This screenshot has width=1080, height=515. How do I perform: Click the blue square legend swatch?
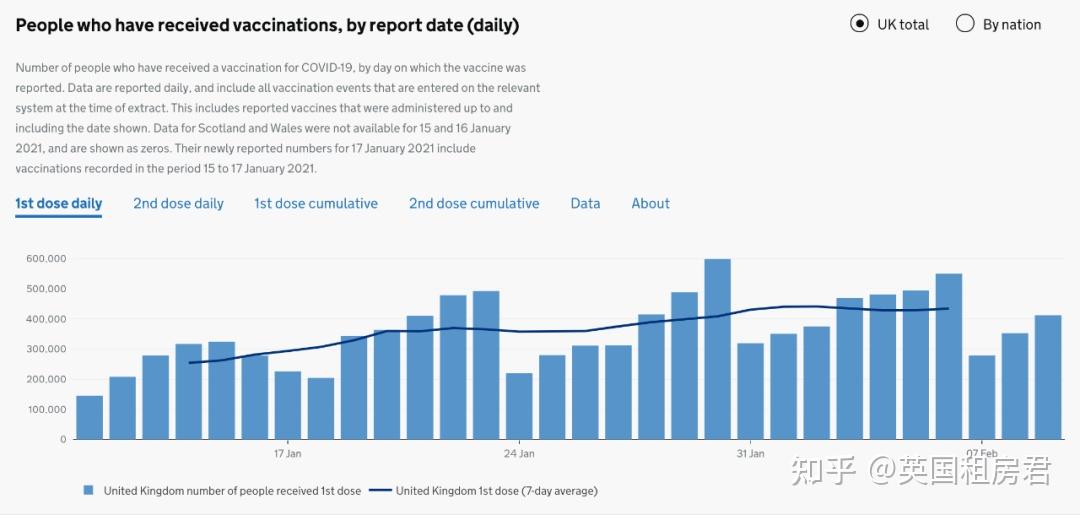click(x=88, y=490)
